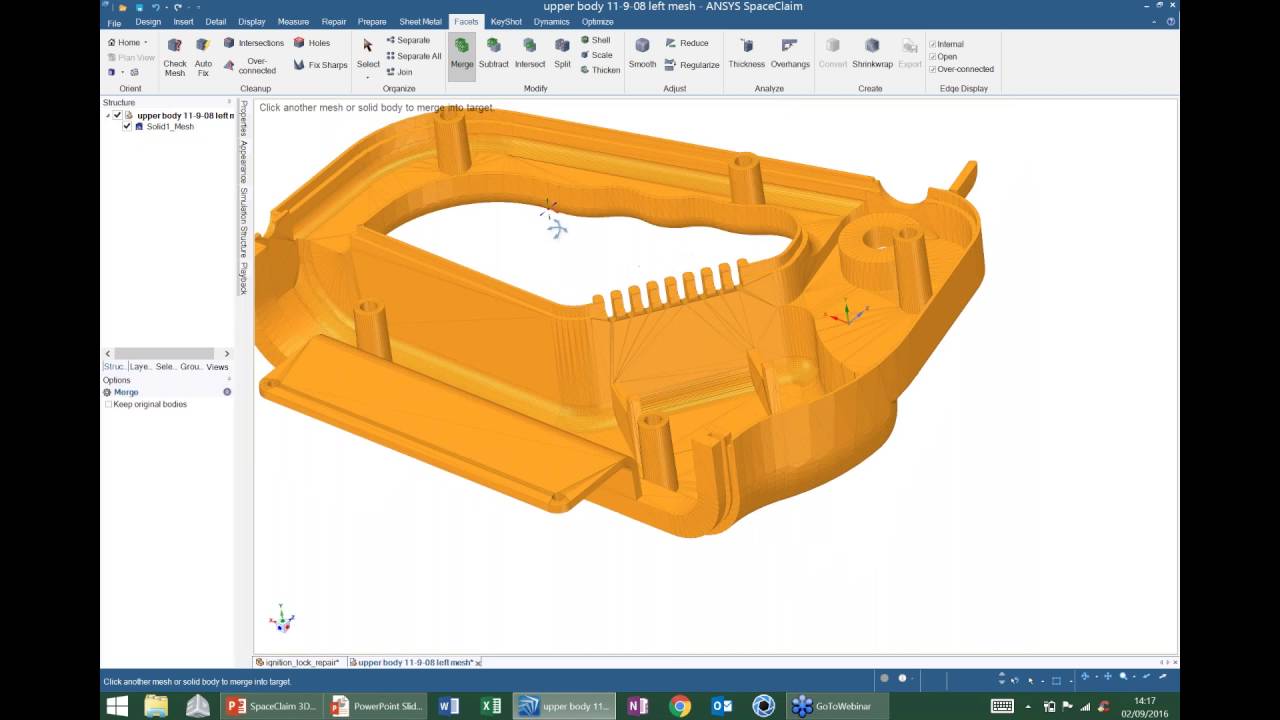Image resolution: width=1280 pixels, height=720 pixels.
Task: Select Solid1_Mesh in the Structure tree
Action: [x=170, y=127]
